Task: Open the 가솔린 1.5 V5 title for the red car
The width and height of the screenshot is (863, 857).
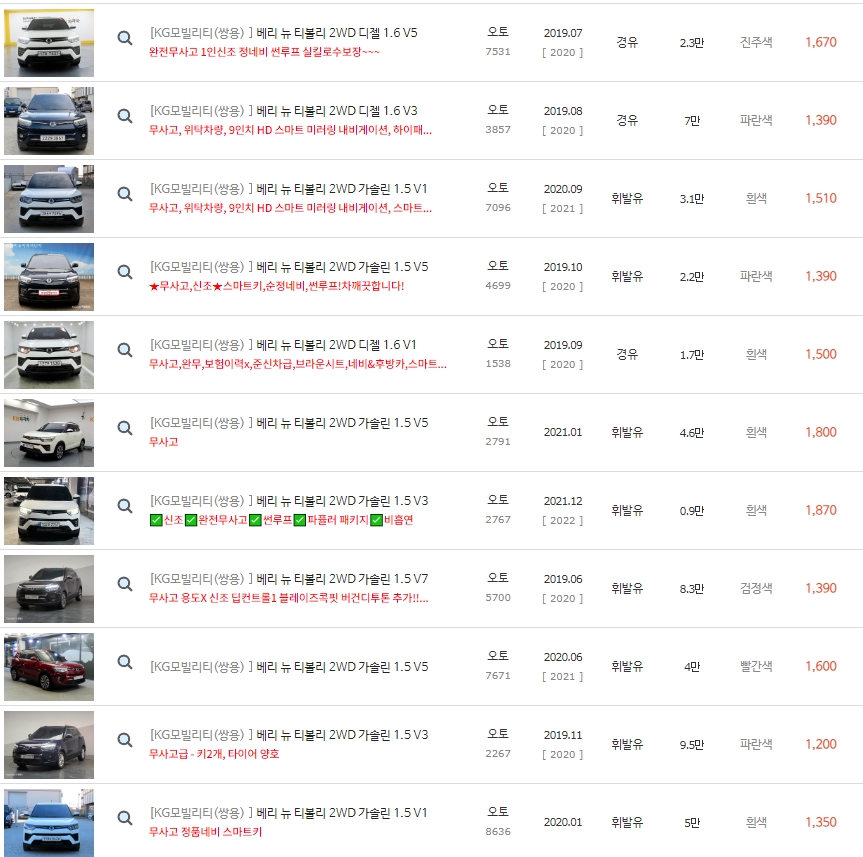Action: click(288, 667)
